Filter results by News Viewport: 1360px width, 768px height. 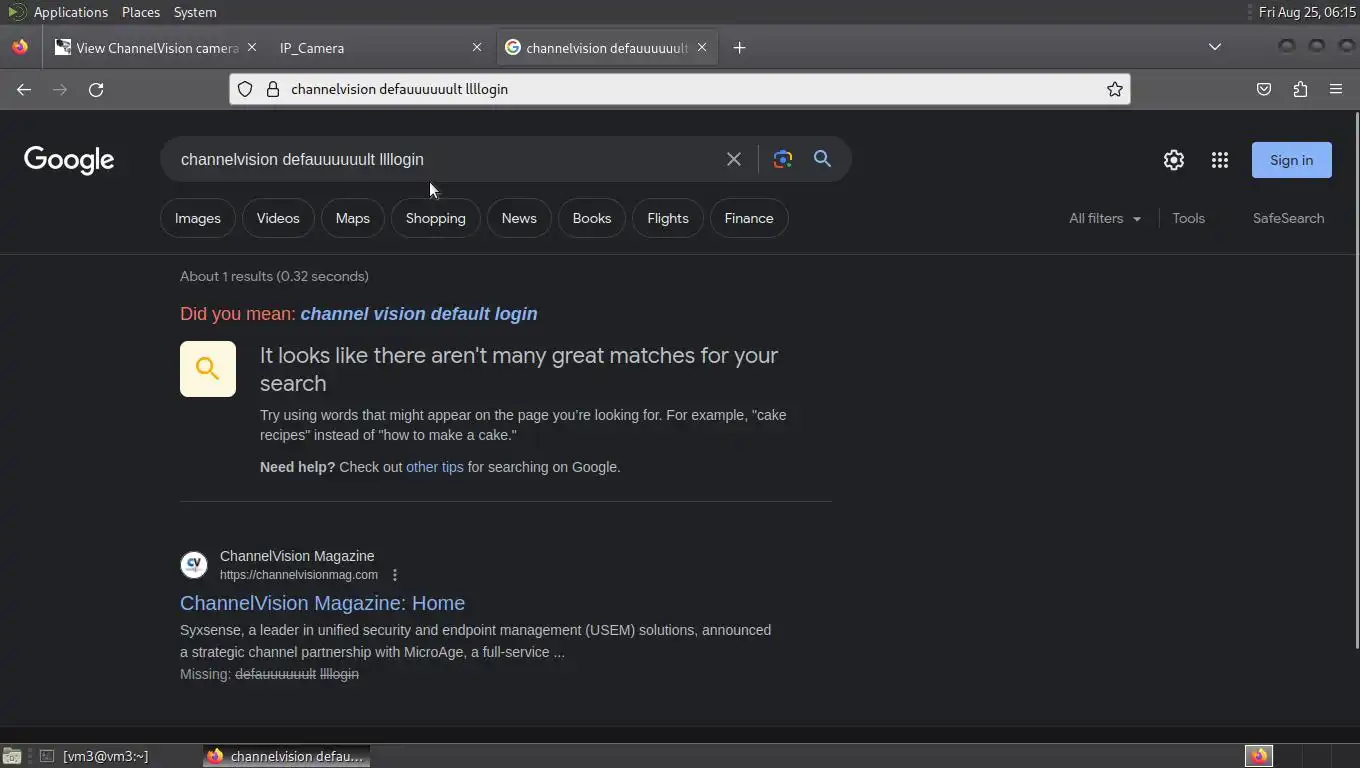pyautogui.click(x=519, y=218)
